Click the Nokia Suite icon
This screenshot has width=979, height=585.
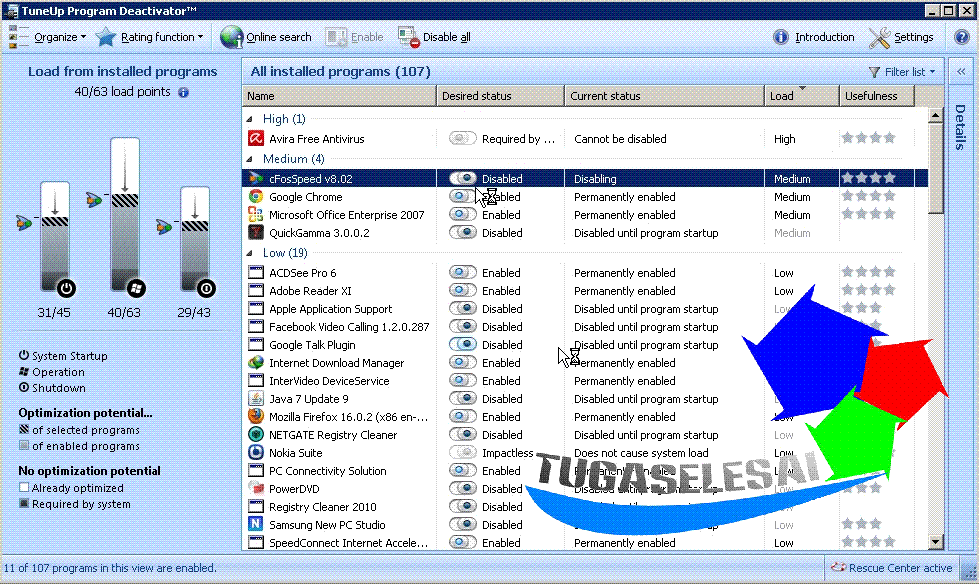tap(255, 452)
